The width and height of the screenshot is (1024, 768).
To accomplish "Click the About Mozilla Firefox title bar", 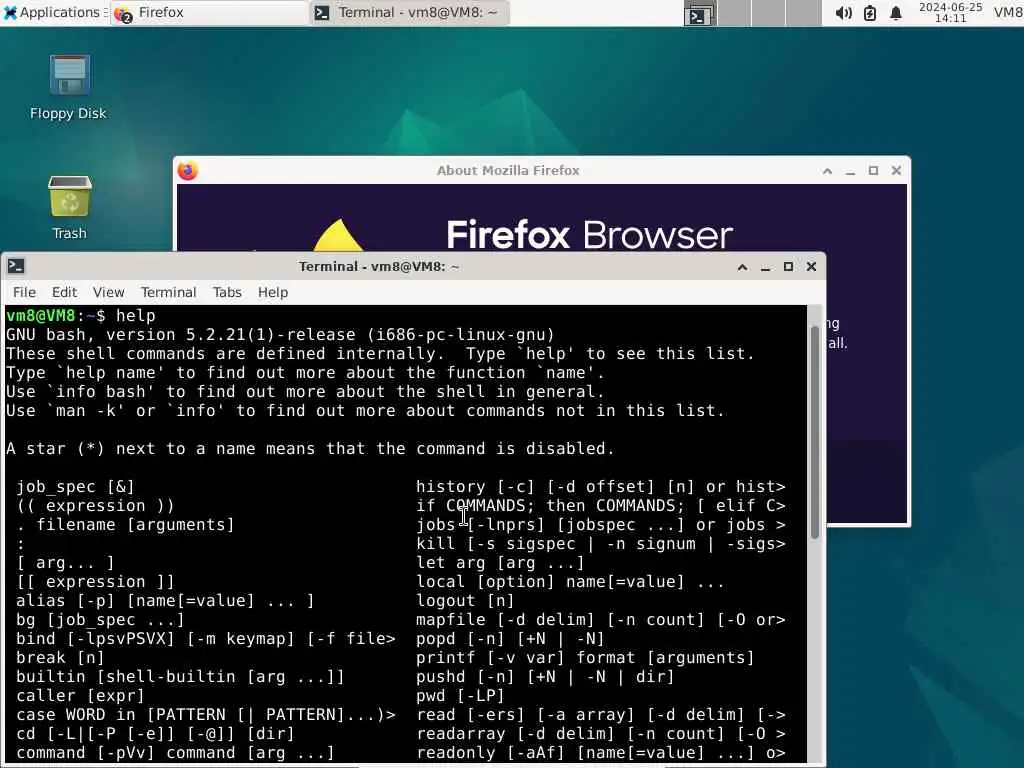I will (x=508, y=170).
